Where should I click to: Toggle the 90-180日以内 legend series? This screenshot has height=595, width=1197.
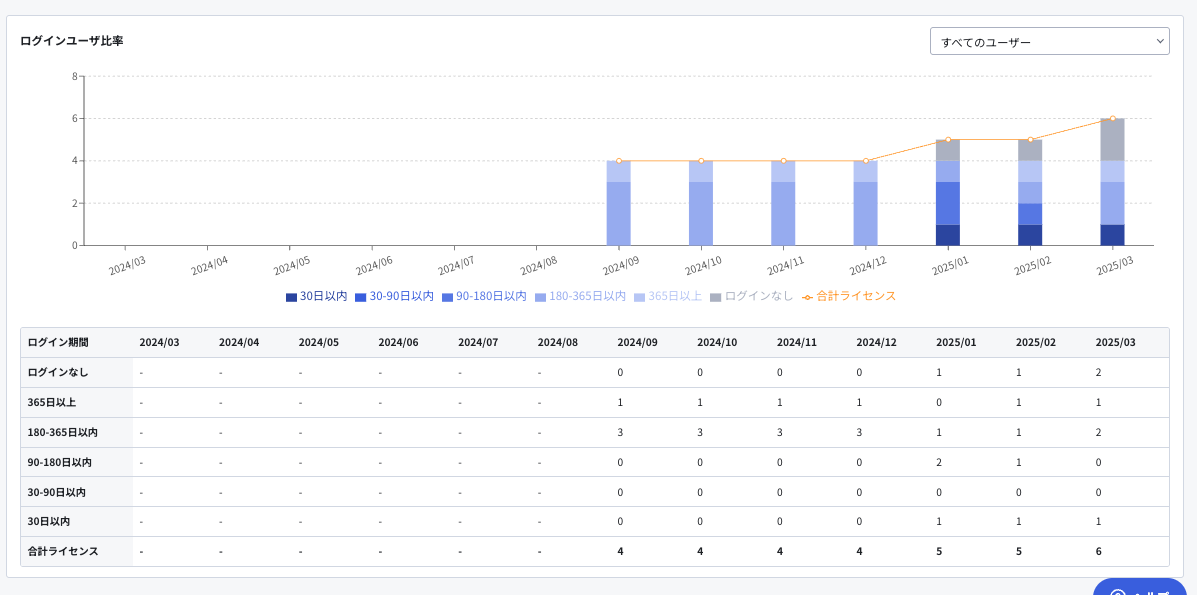484,296
